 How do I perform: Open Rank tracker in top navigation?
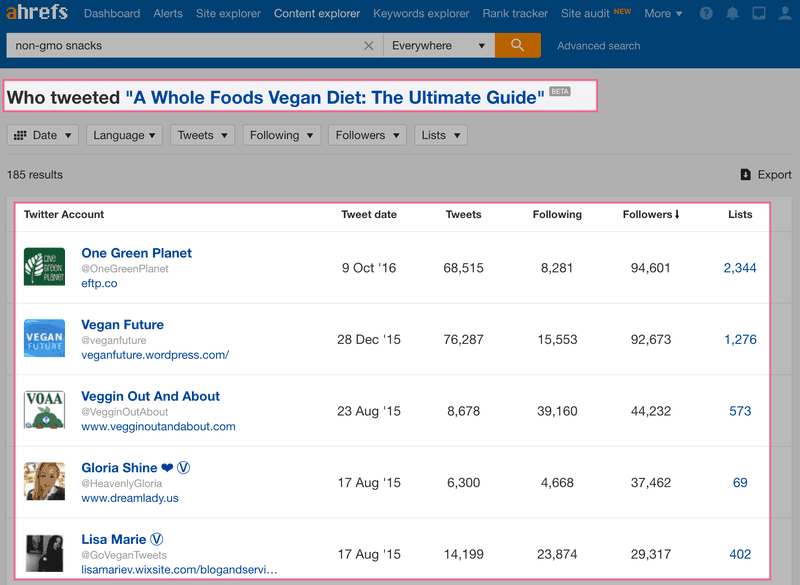tap(515, 14)
